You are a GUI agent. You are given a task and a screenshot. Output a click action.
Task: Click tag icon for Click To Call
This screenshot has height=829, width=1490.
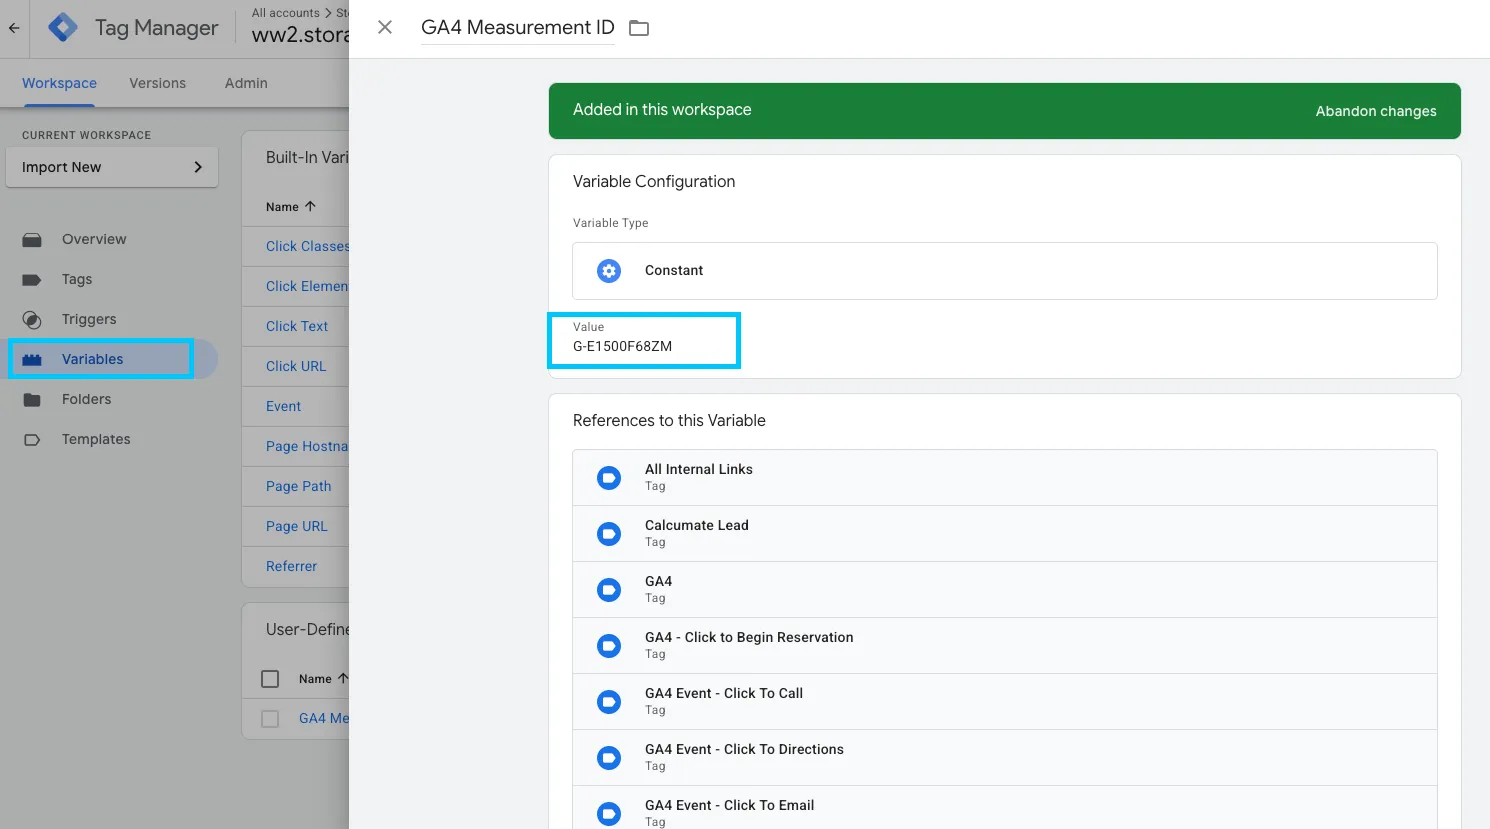(x=609, y=702)
